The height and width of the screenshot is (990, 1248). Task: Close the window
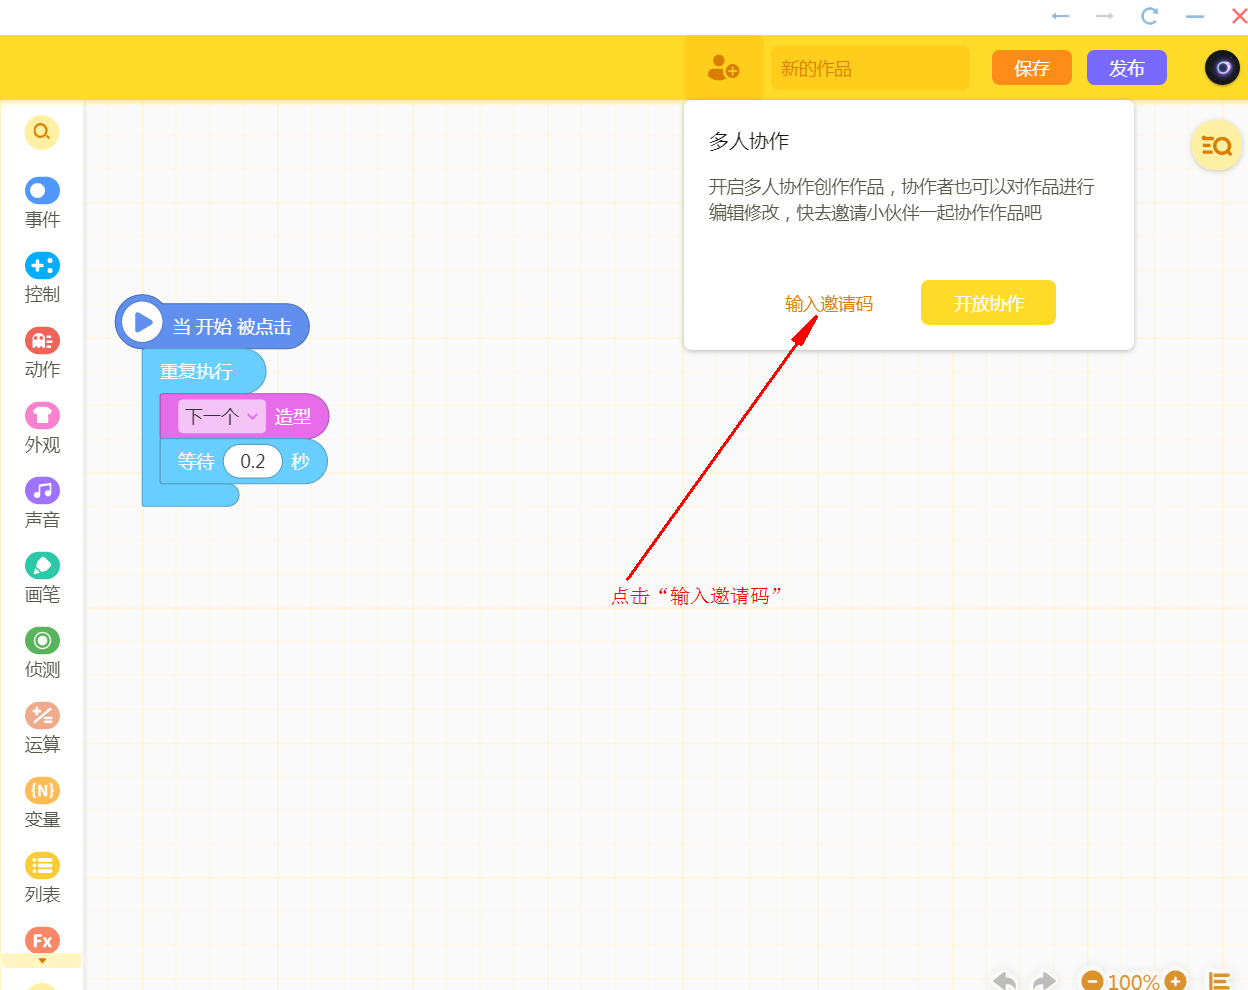click(x=1239, y=16)
